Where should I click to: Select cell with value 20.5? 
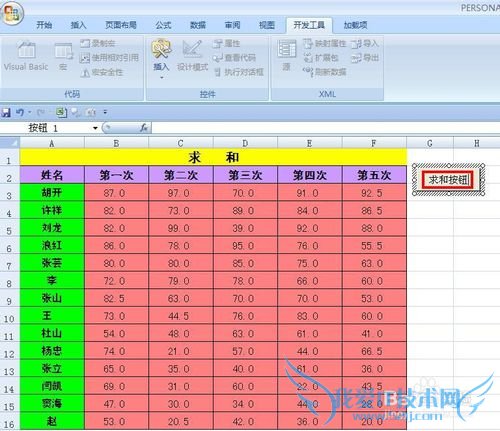pyautogui.click(x=181, y=421)
